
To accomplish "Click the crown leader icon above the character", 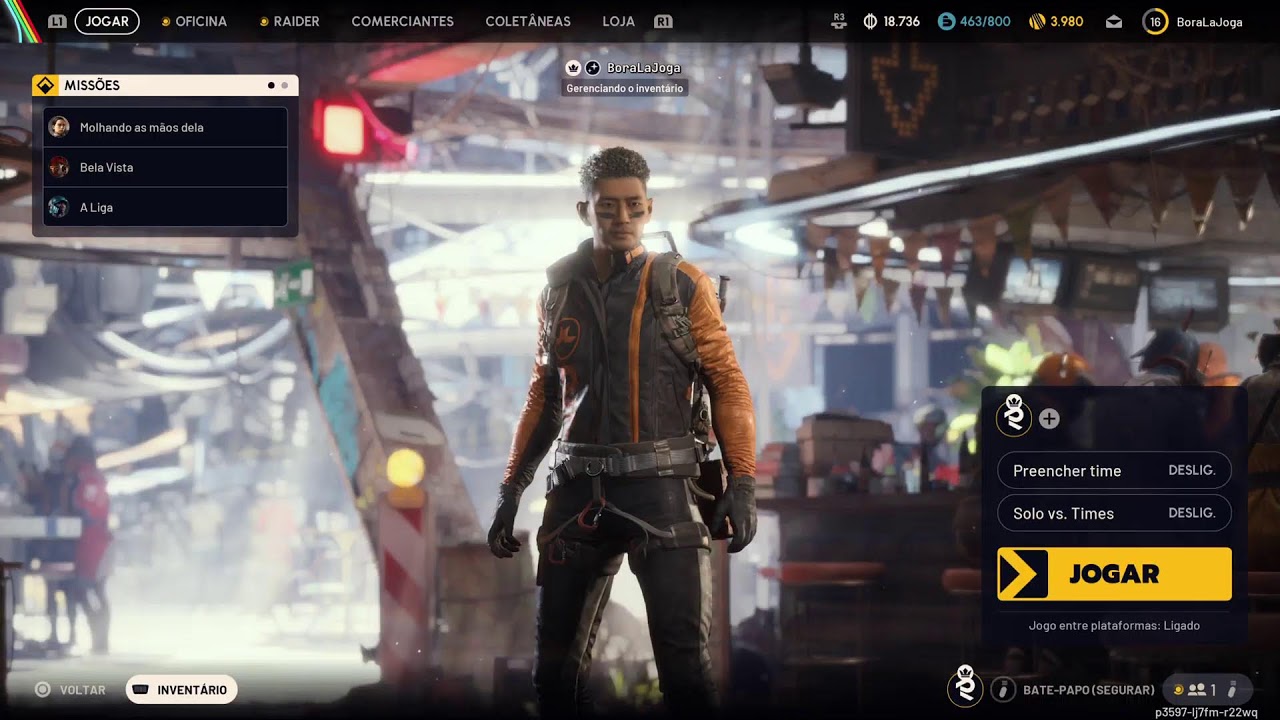I will pos(574,68).
